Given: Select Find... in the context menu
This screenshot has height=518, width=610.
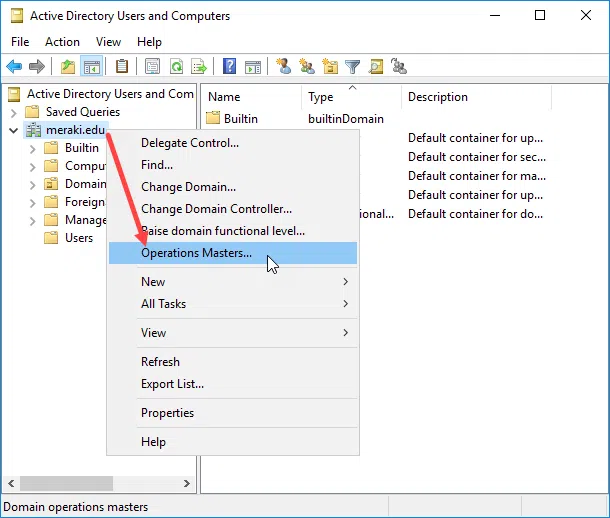Looking at the screenshot, I should tap(233, 165).
